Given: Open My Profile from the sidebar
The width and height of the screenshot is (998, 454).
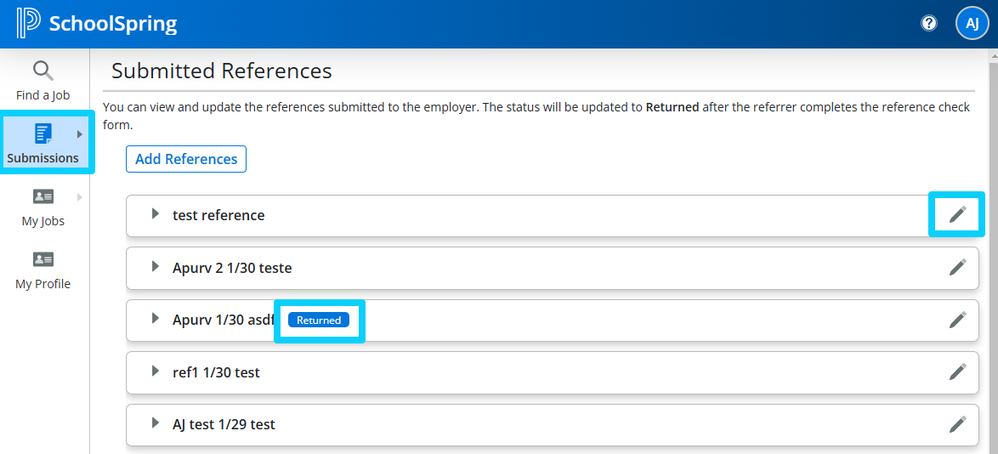Looking at the screenshot, I should [x=43, y=269].
